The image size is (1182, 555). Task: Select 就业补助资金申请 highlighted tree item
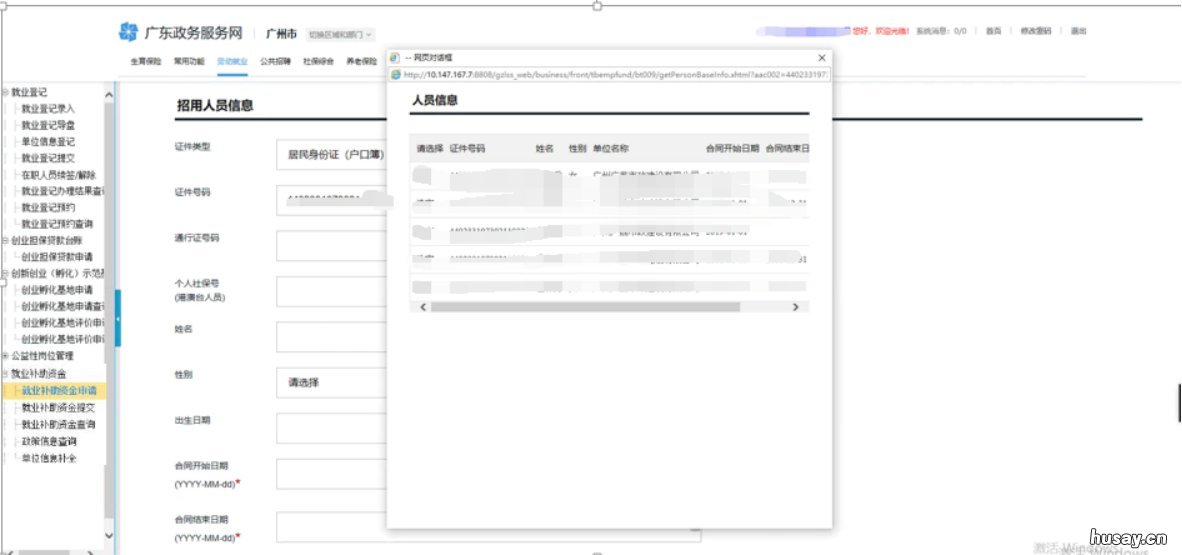coord(57,391)
